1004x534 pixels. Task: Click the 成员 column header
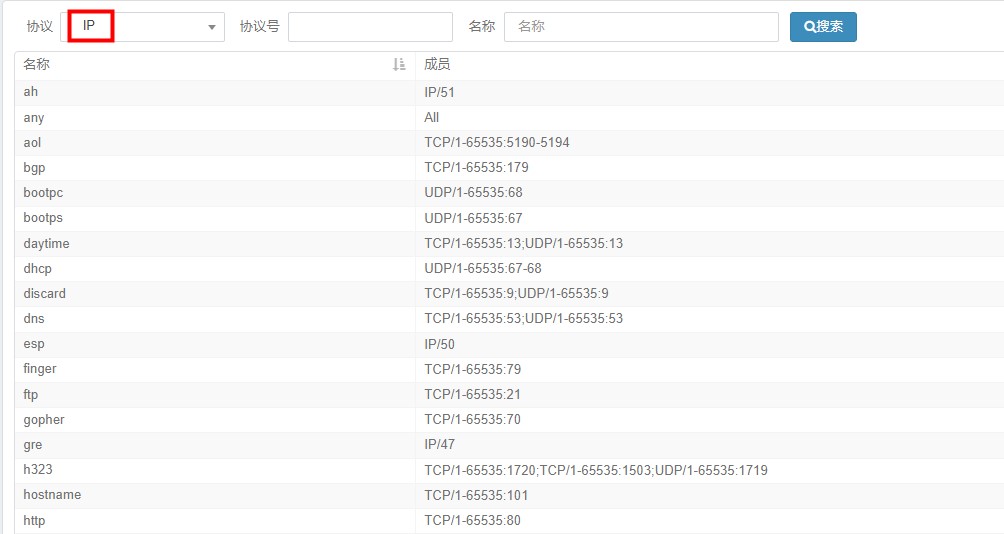[x=437, y=64]
